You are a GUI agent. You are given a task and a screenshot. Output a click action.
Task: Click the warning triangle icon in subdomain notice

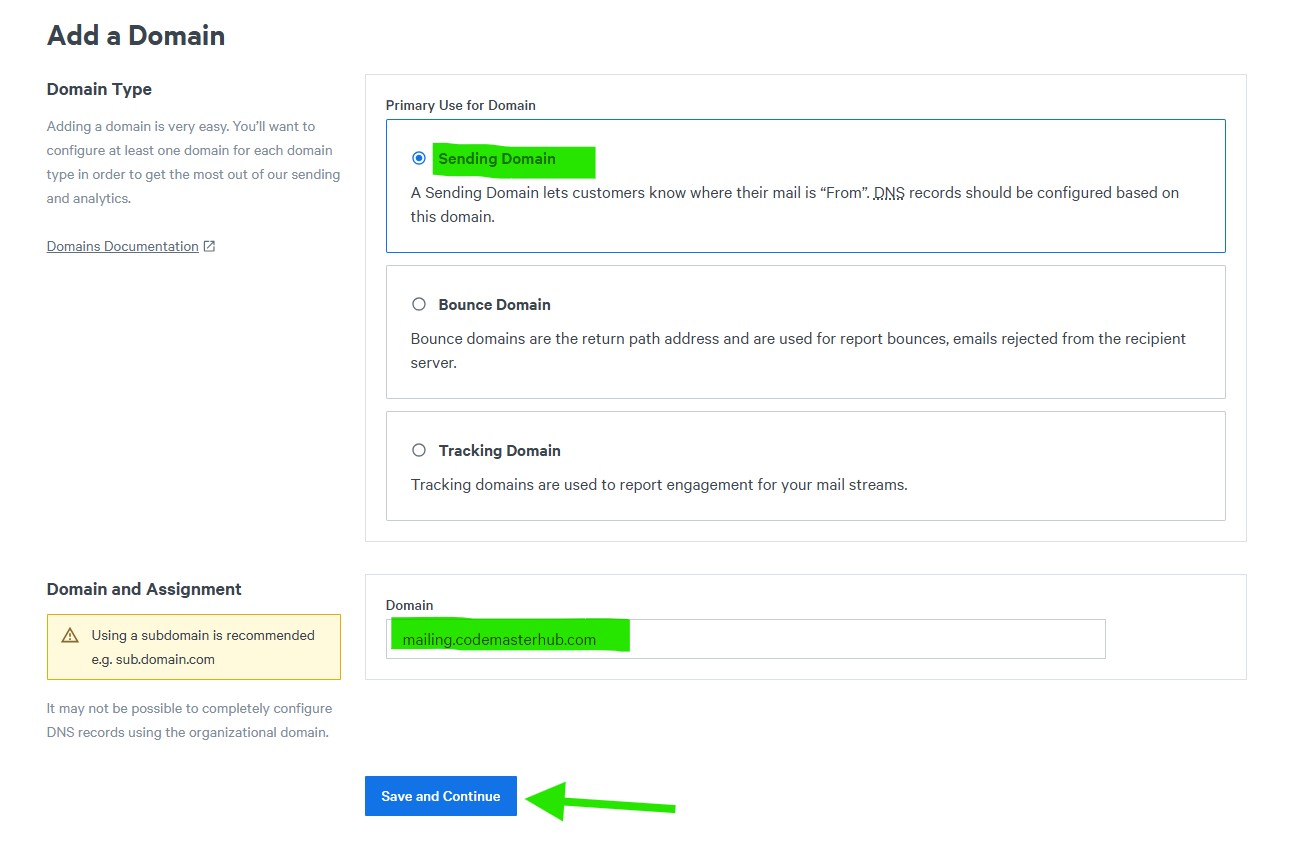coord(70,635)
